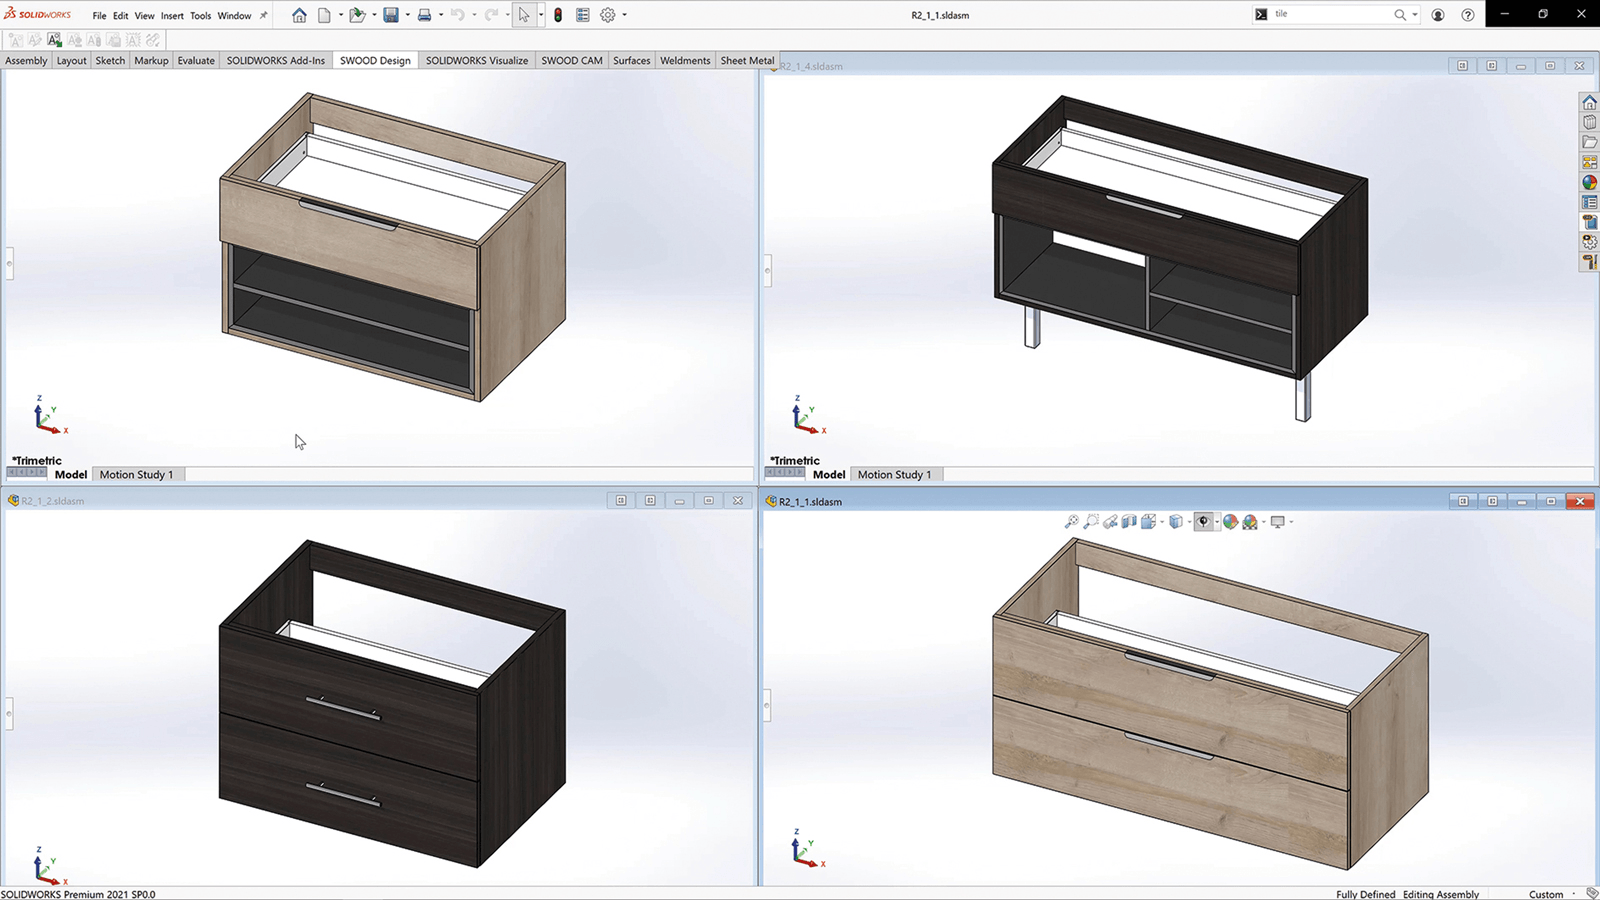1600x900 pixels.
Task: Click the Save icon in the toolbar
Action: [393, 15]
